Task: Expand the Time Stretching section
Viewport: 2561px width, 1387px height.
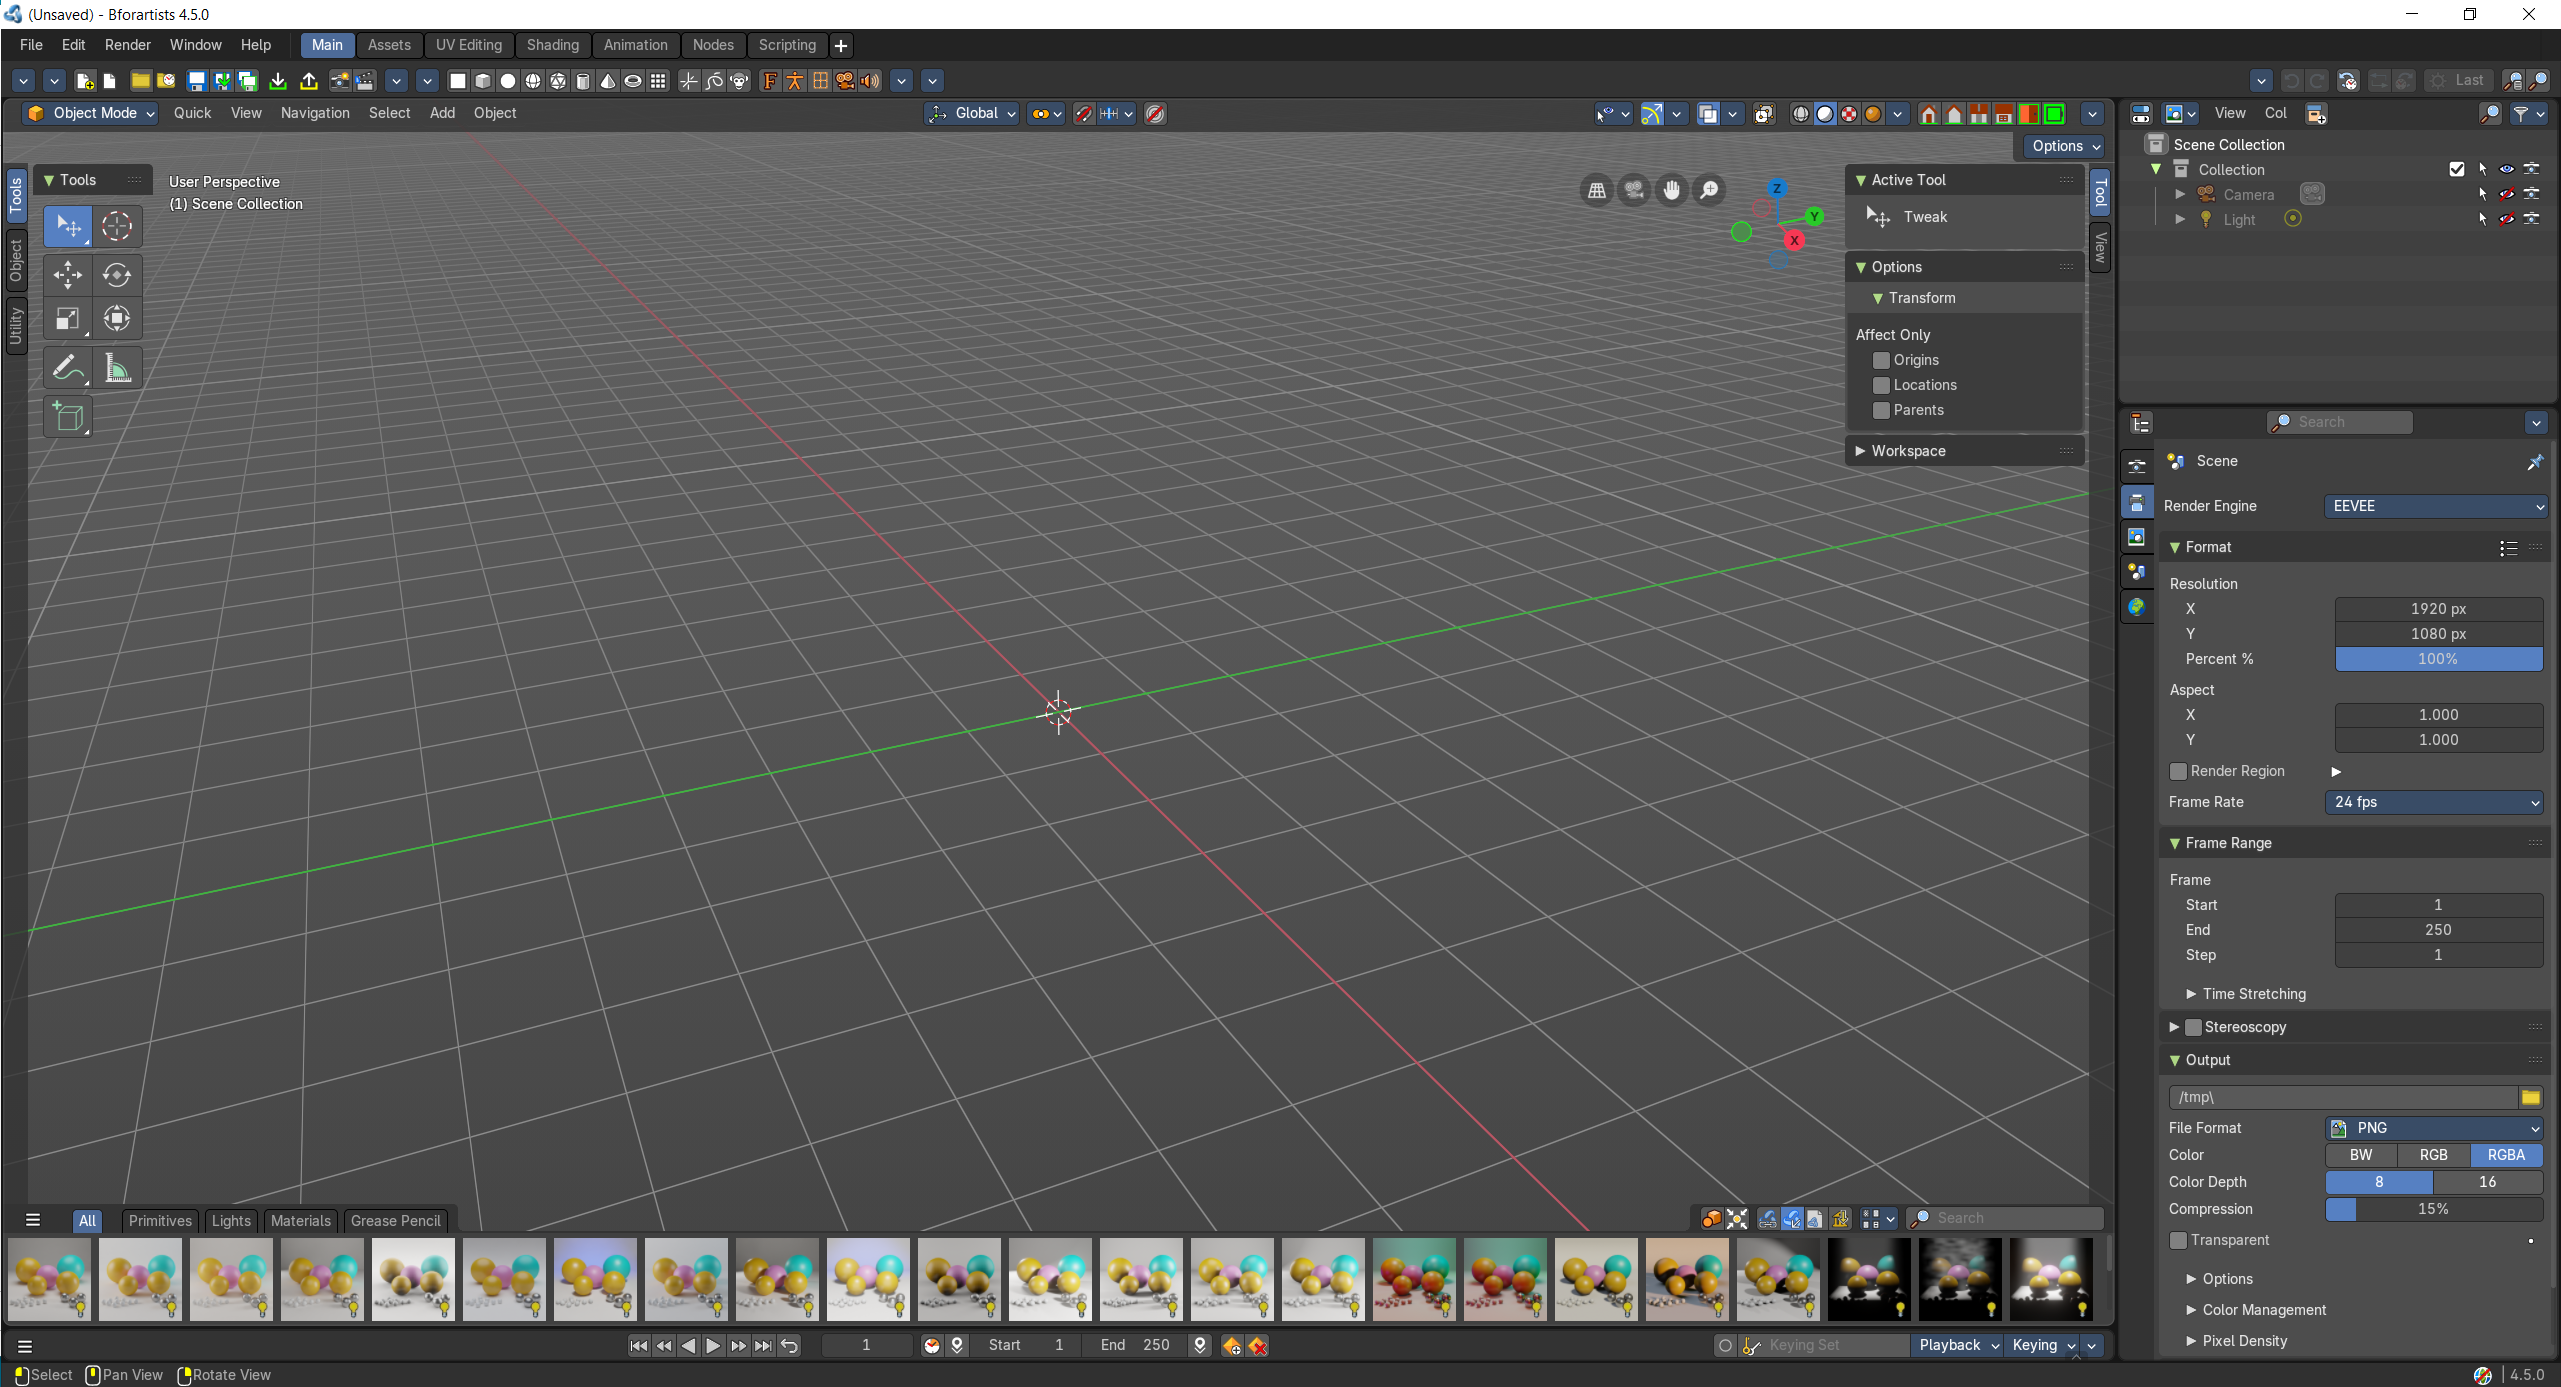Action: 2254,994
